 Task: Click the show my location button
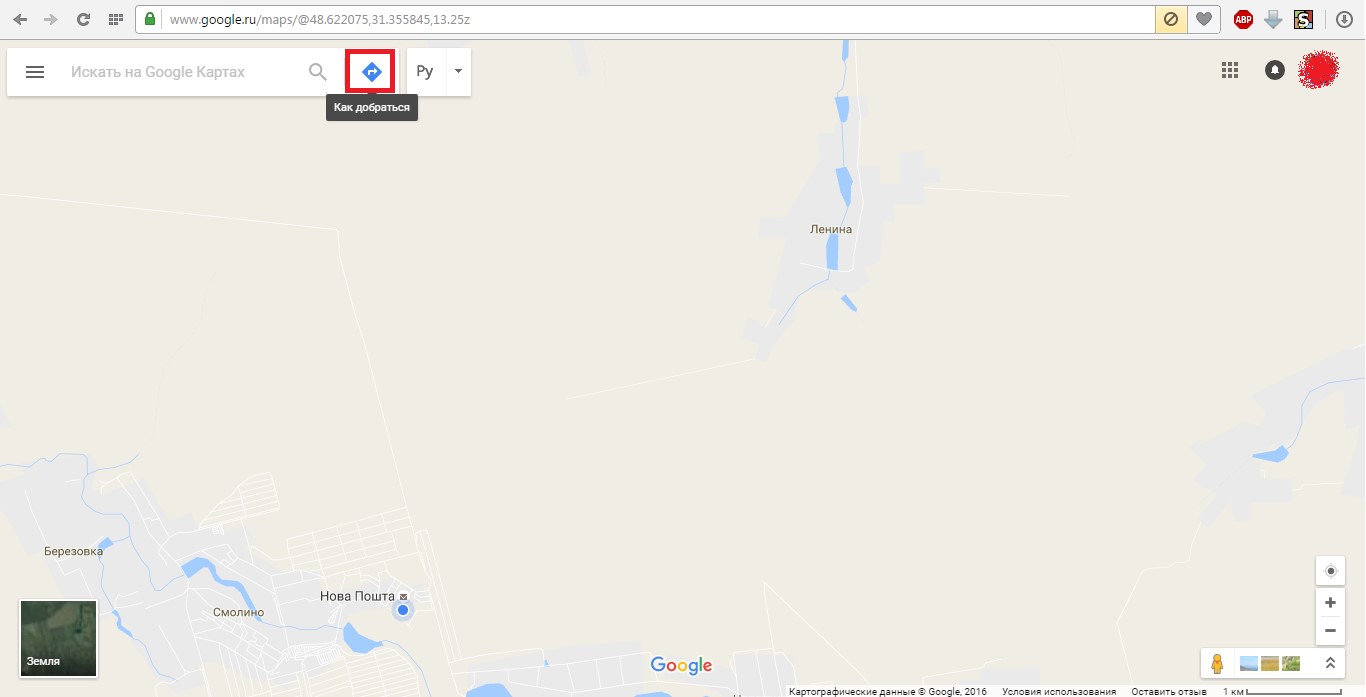[1330, 571]
